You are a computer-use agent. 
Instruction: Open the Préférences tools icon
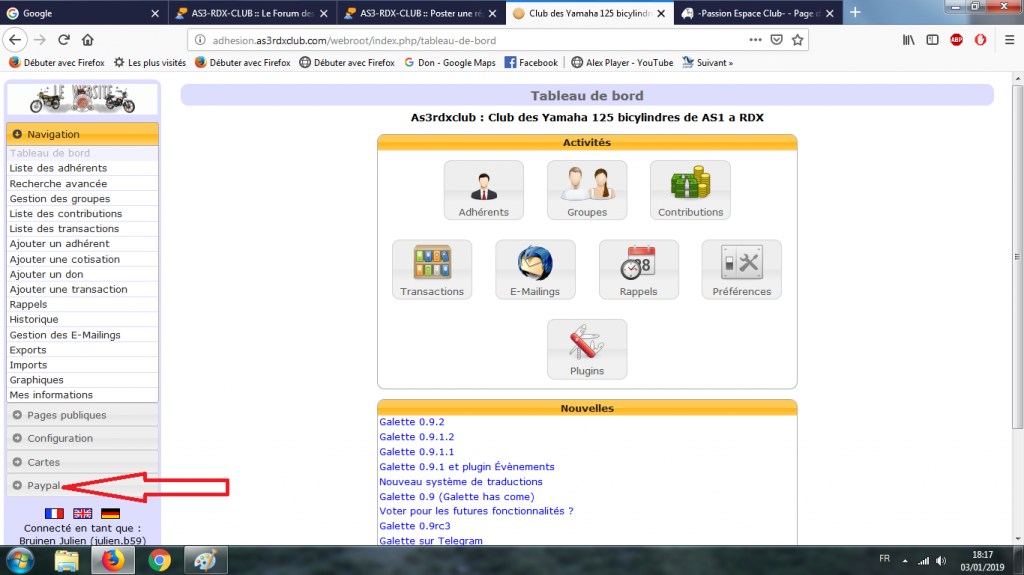tap(741, 269)
